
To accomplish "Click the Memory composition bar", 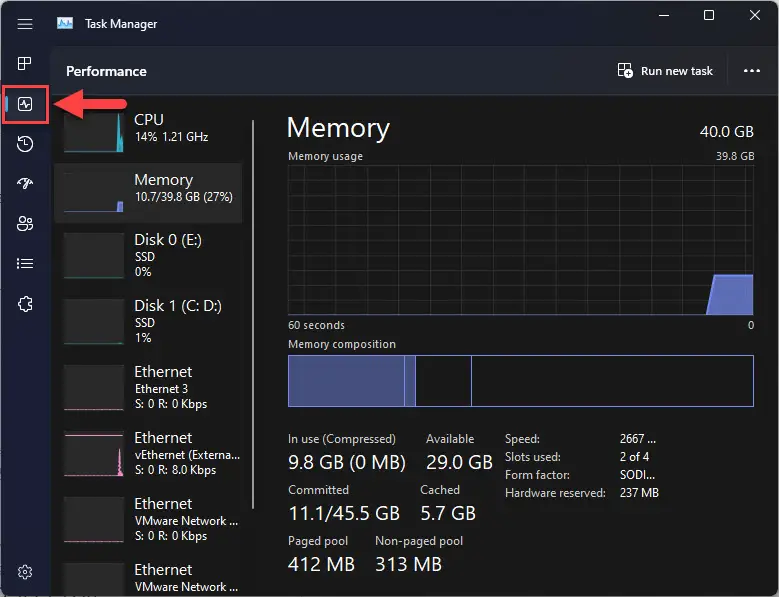I will pos(521,381).
